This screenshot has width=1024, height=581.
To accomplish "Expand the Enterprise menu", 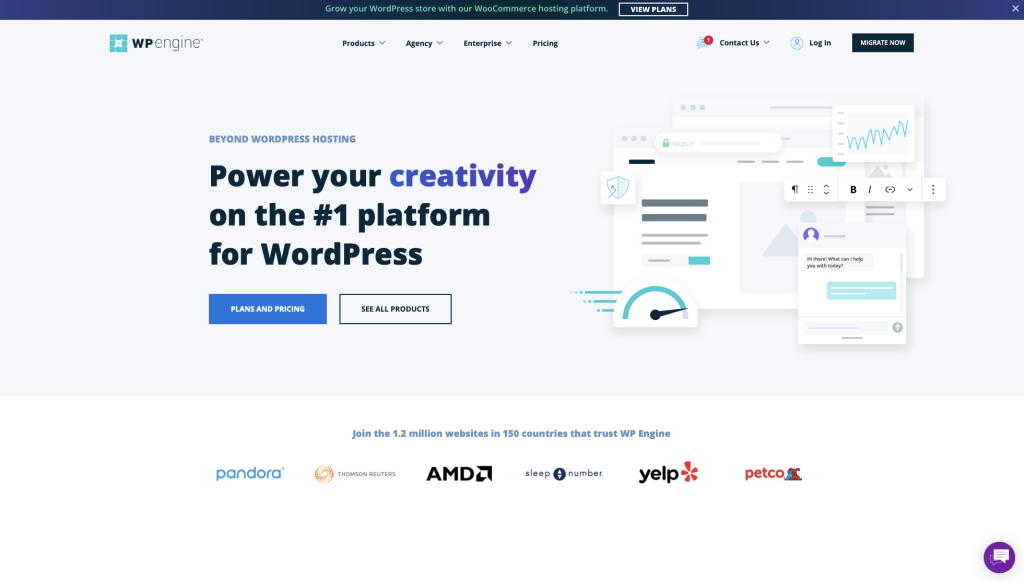I will 487,43.
